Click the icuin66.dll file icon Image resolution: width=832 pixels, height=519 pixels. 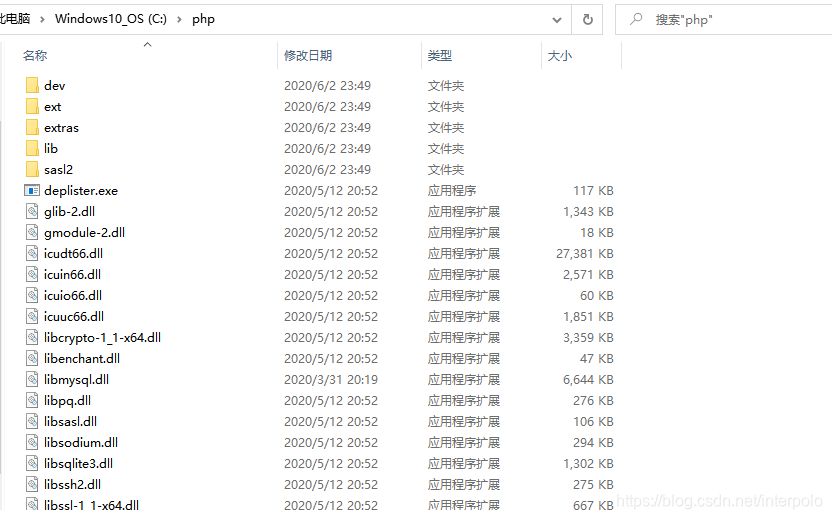[x=32, y=274]
